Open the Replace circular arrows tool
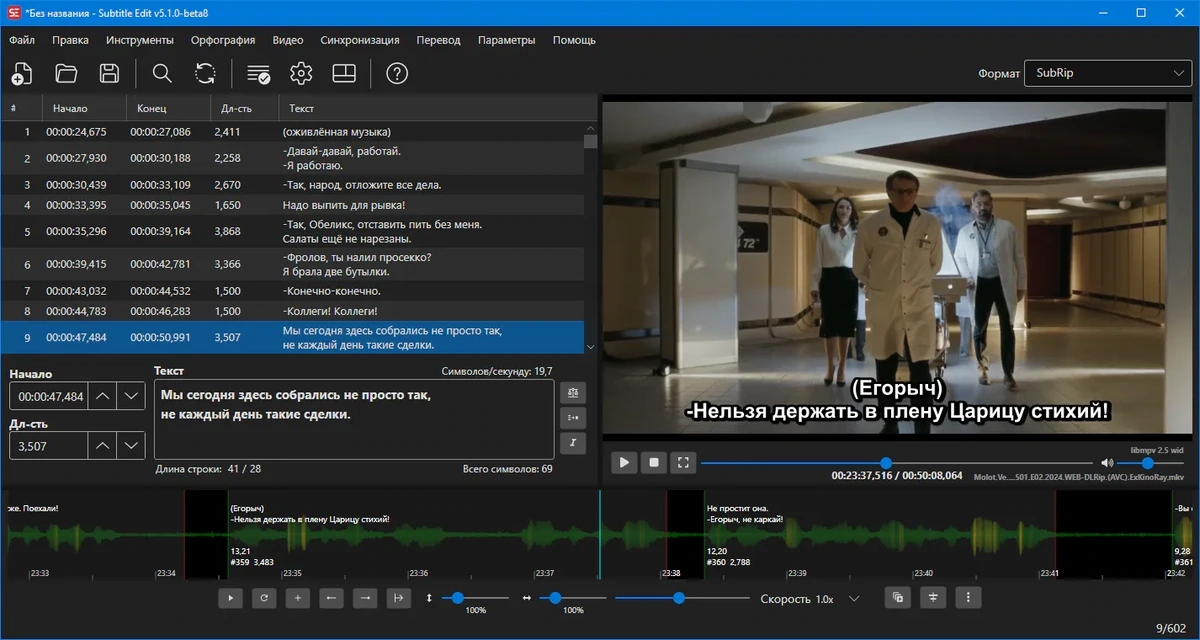 click(x=205, y=73)
